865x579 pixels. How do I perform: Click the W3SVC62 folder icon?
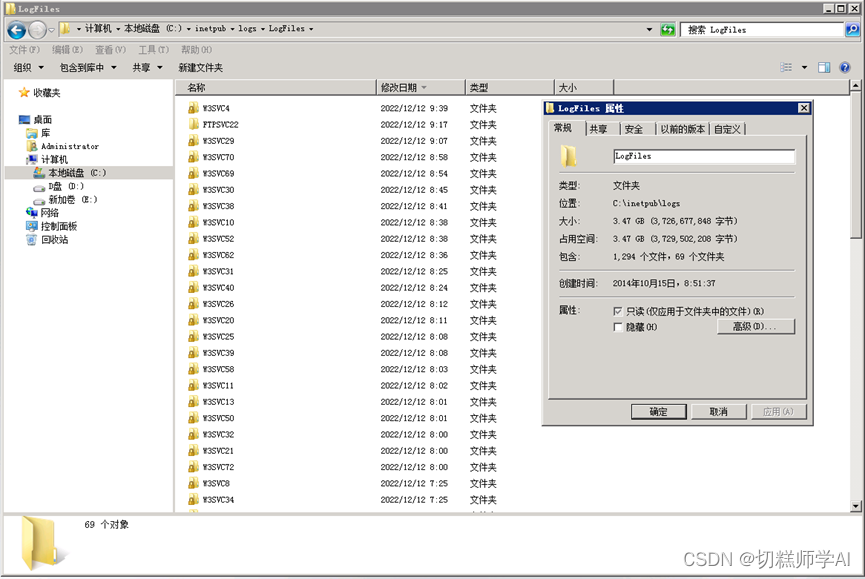193,255
